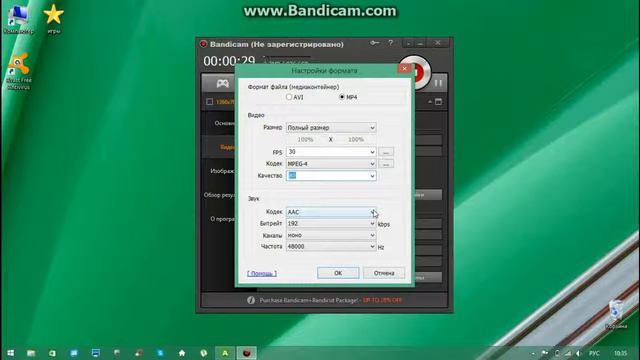The width and height of the screenshot is (640, 360).
Task: Open File Explorer from the taskbar
Action: point(31,353)
